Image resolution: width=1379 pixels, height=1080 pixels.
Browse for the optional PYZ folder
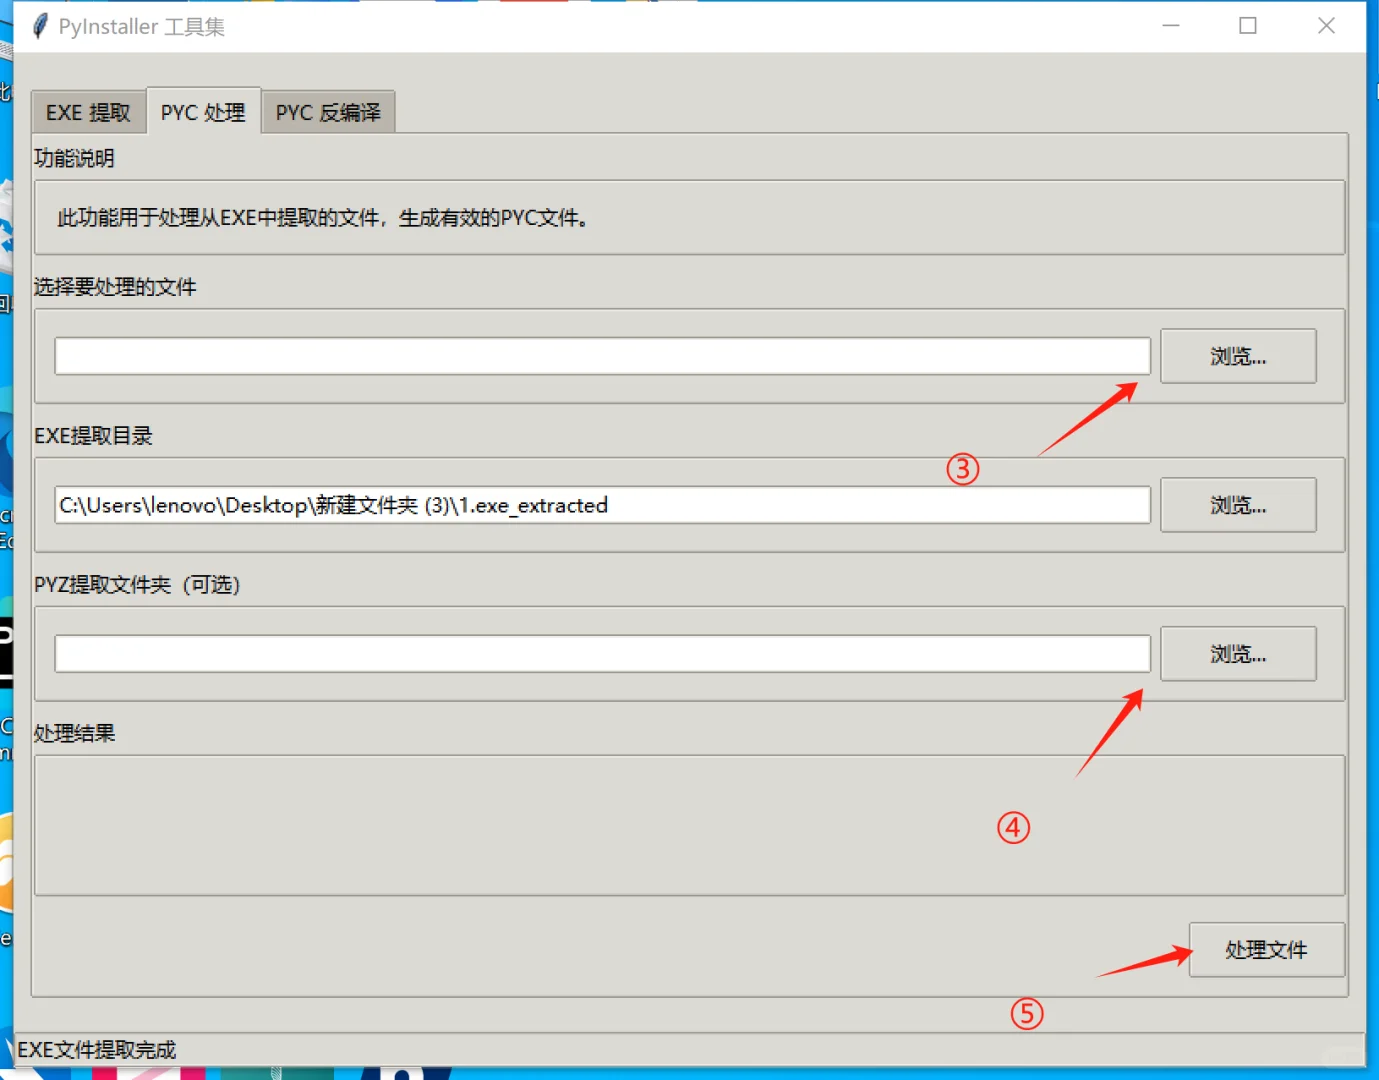coord(1238,653)
